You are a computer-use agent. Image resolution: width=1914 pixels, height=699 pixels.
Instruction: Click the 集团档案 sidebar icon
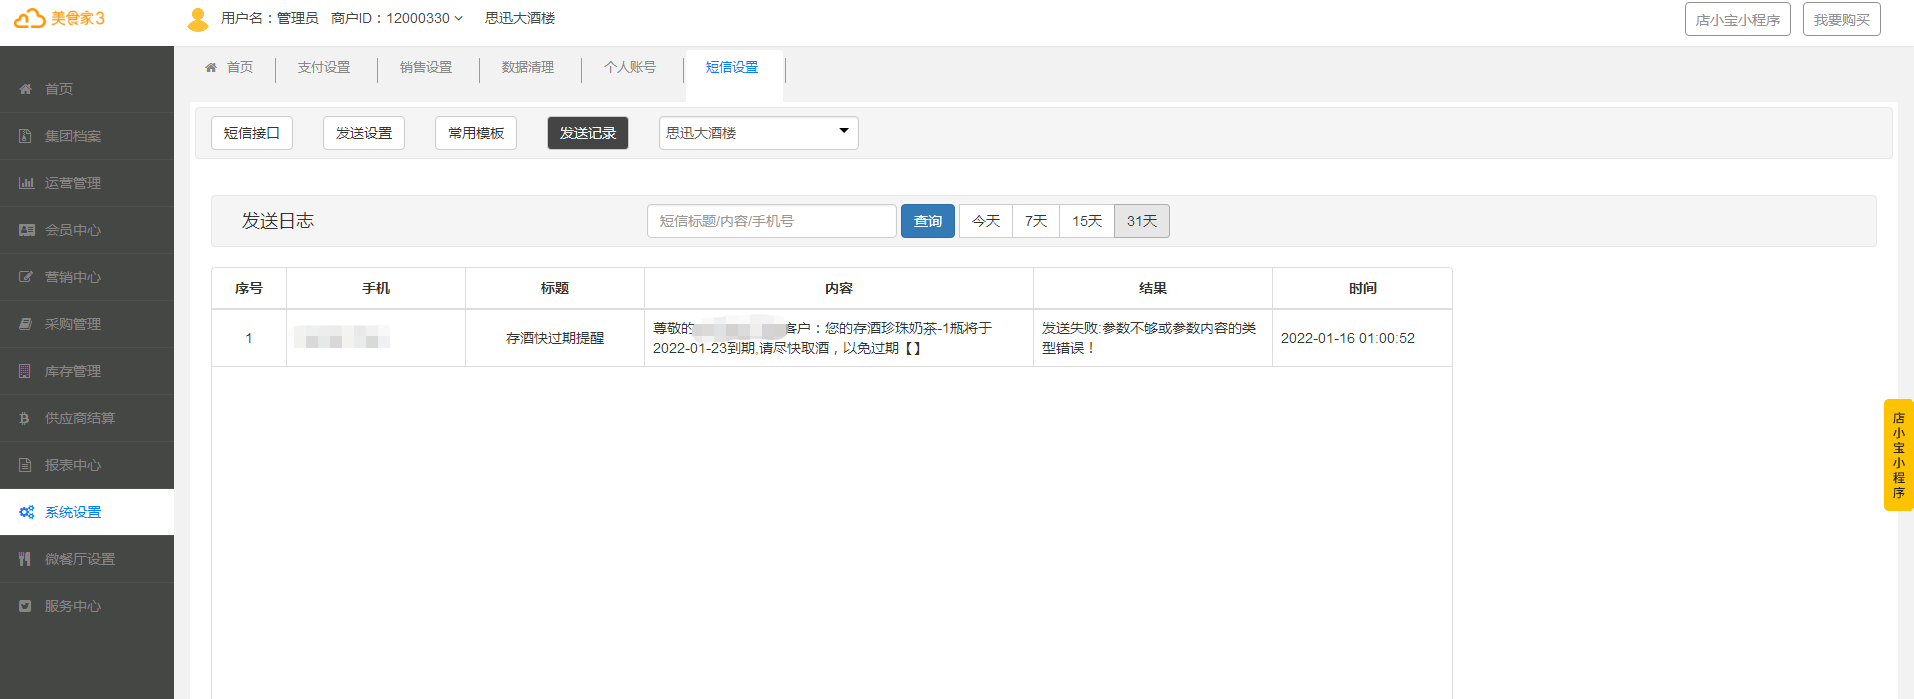[x=26, y=136]
